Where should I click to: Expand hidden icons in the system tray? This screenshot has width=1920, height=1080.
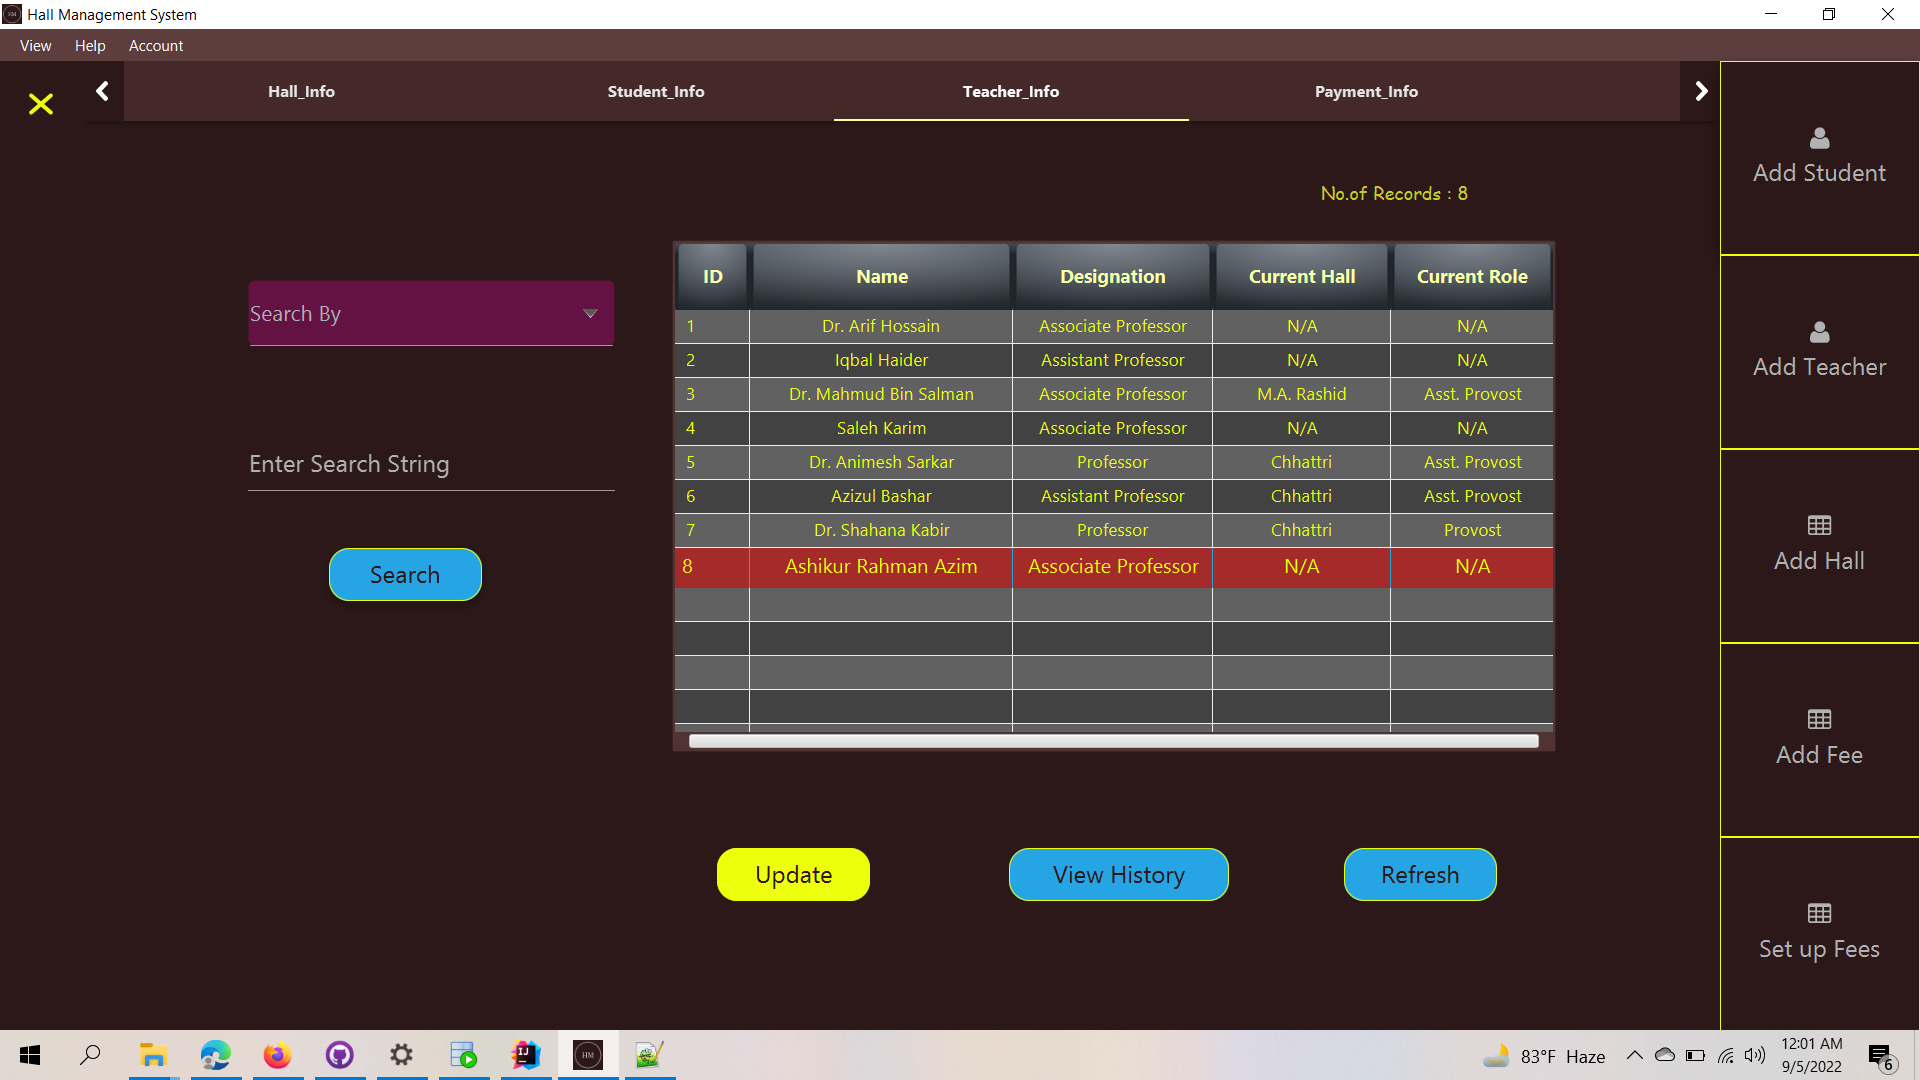tap(1634, 1055)
